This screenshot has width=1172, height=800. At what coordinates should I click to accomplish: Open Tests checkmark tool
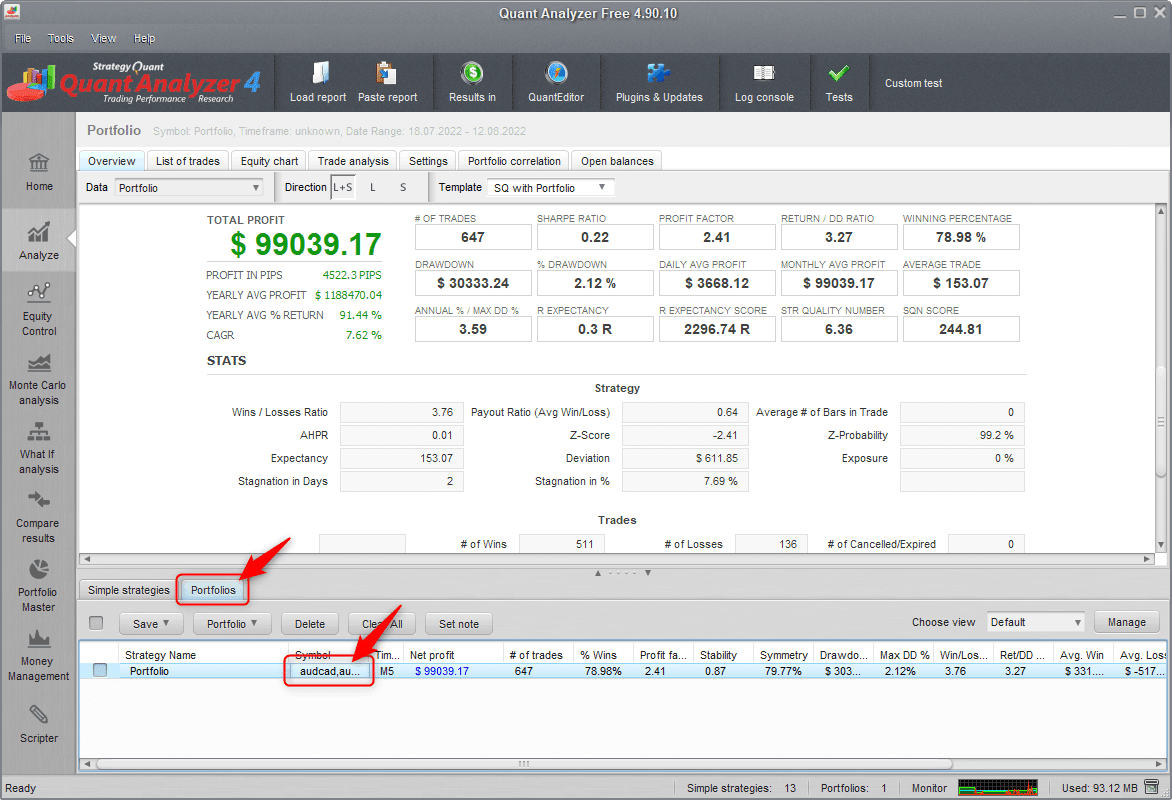pyautogui.click(x=839, y=82)
